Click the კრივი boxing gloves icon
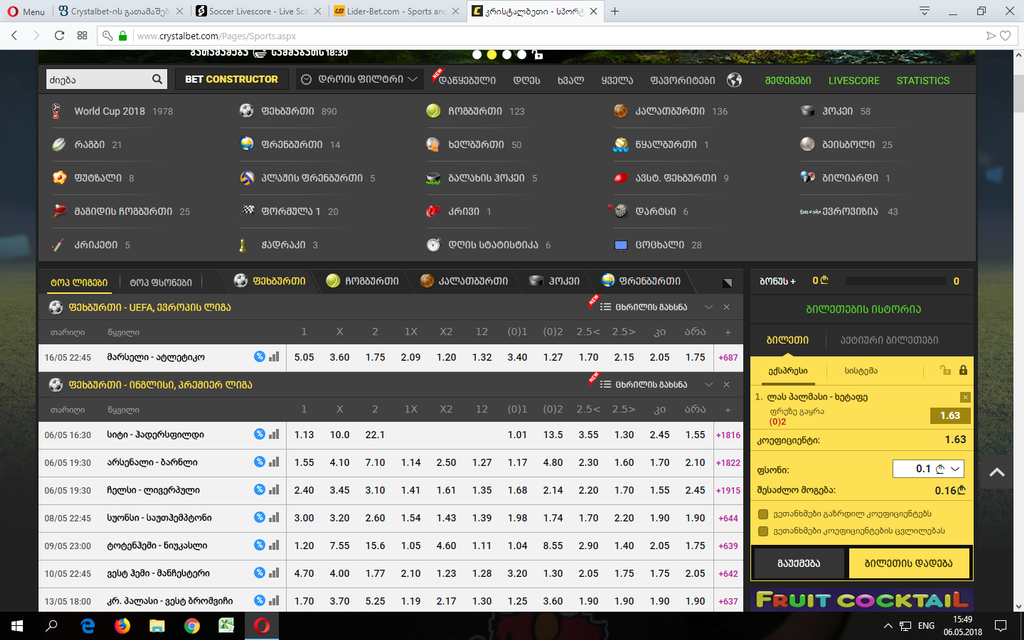Viewport: 1024px width, 640px height. [433, 211]
